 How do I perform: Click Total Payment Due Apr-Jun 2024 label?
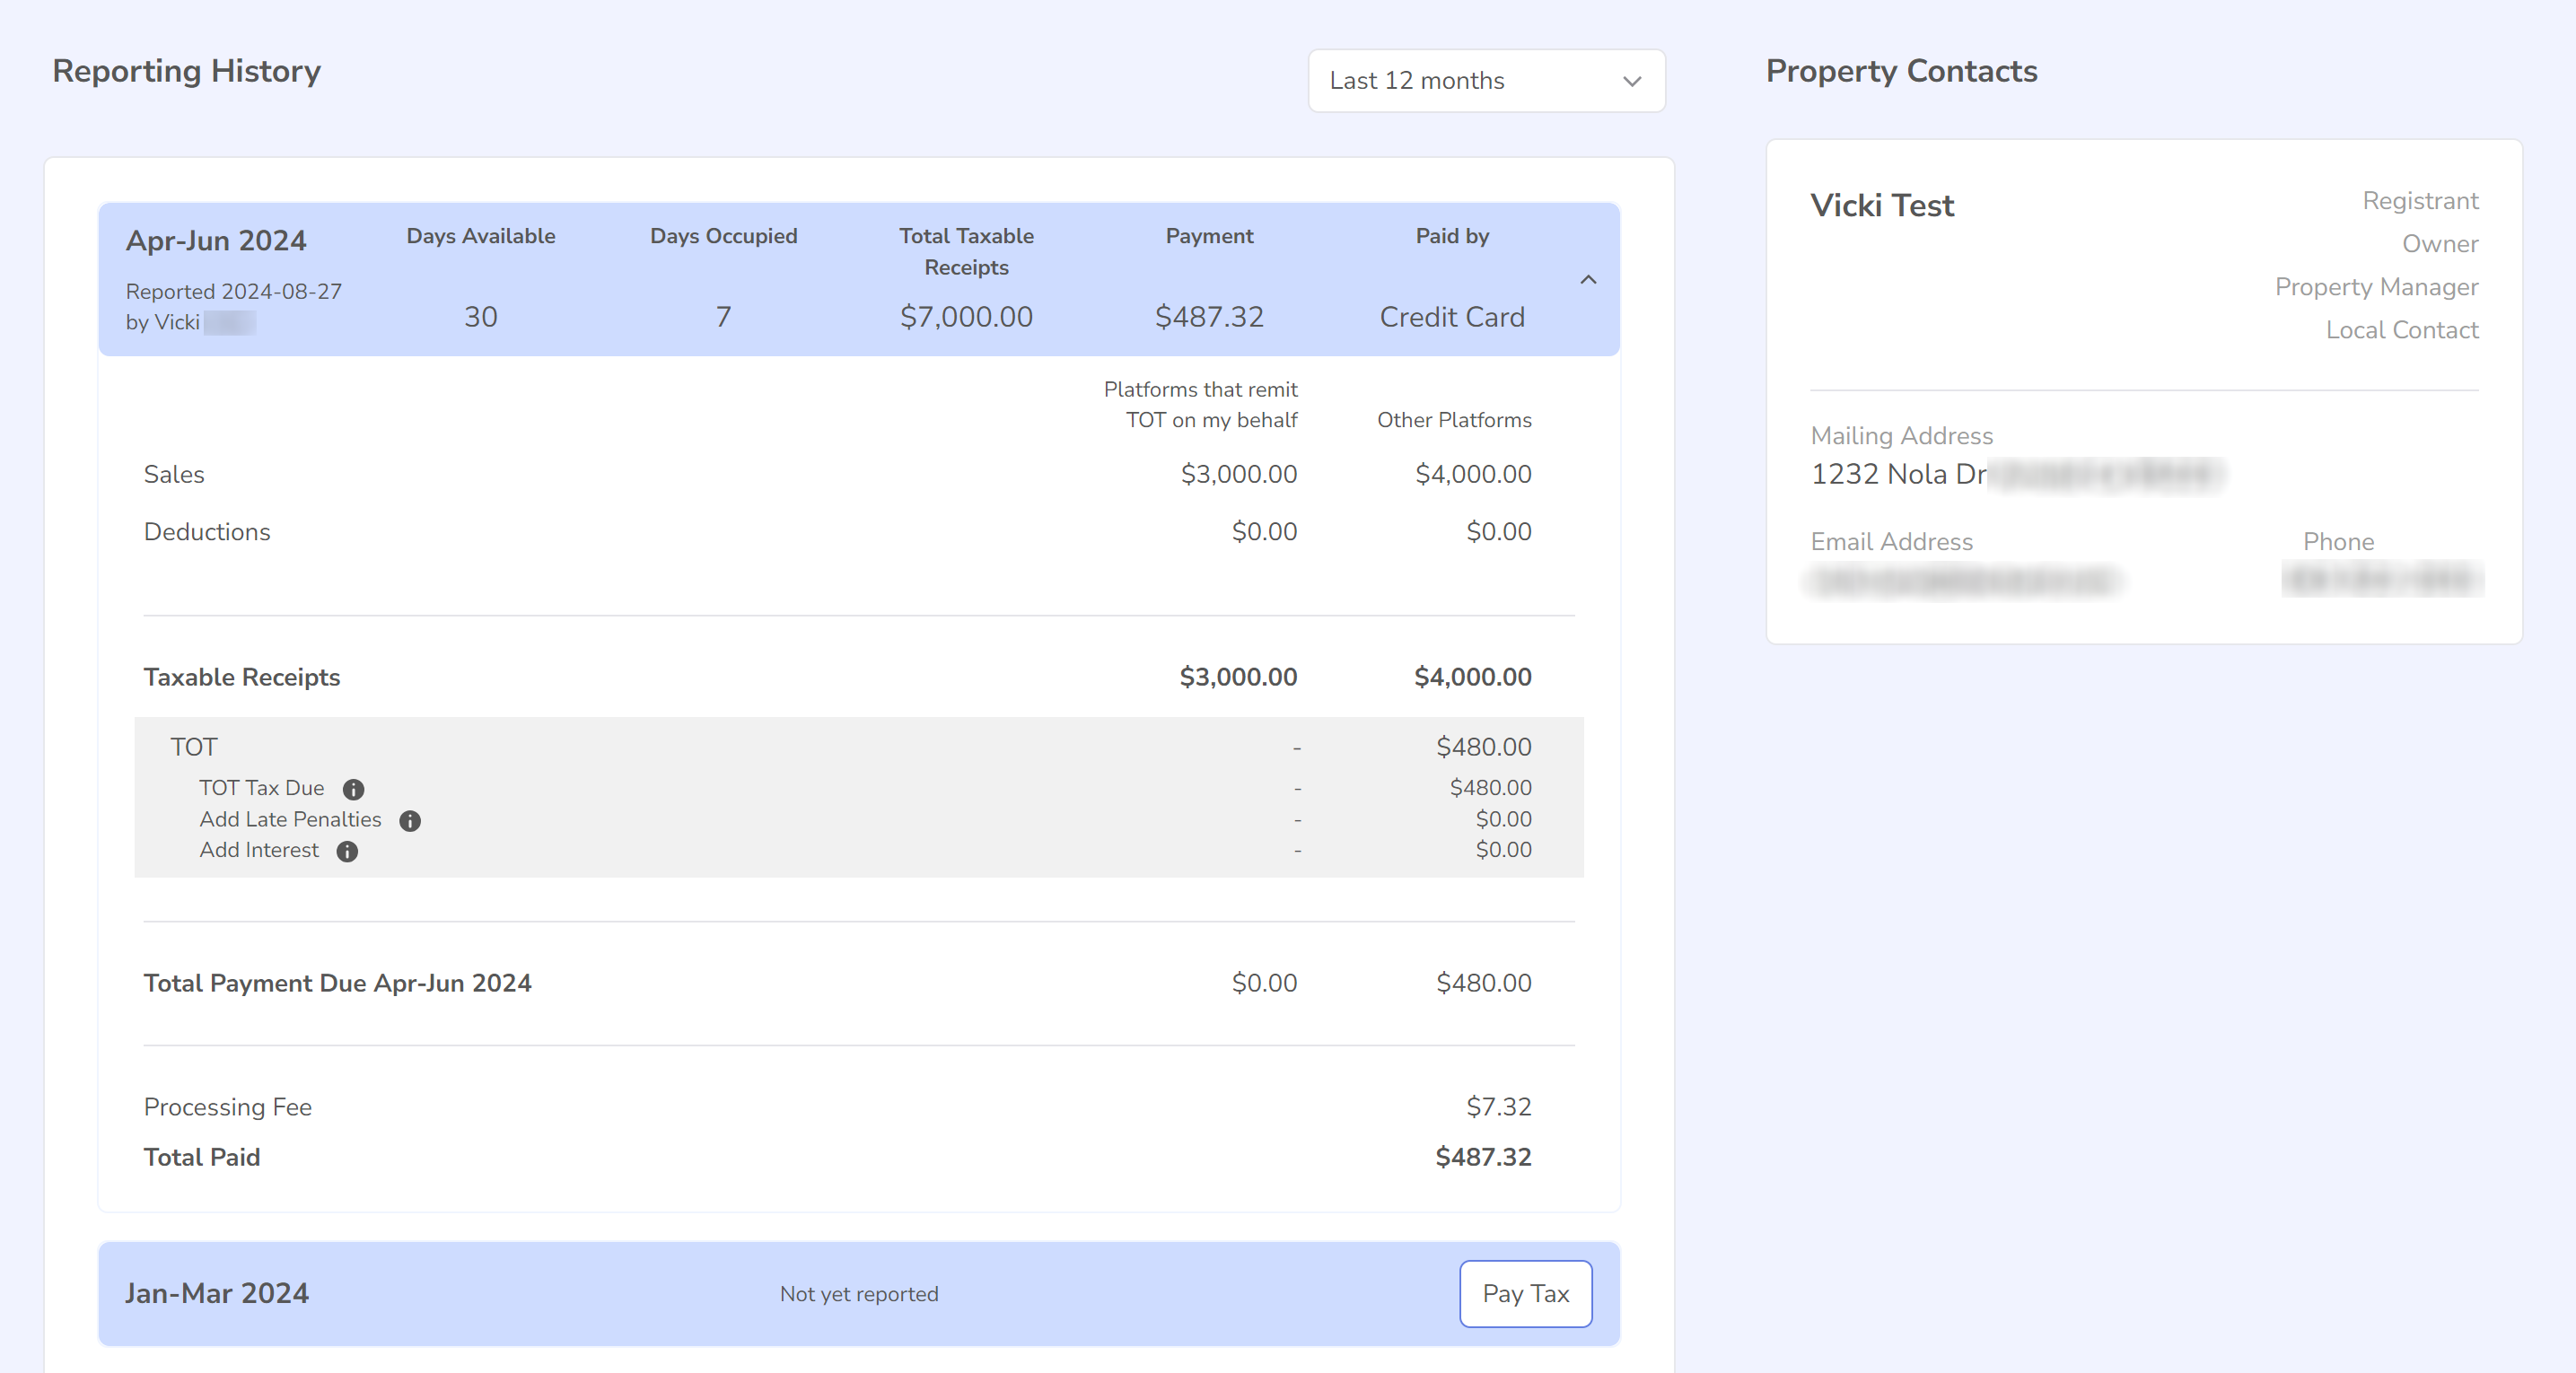[338, 983]
